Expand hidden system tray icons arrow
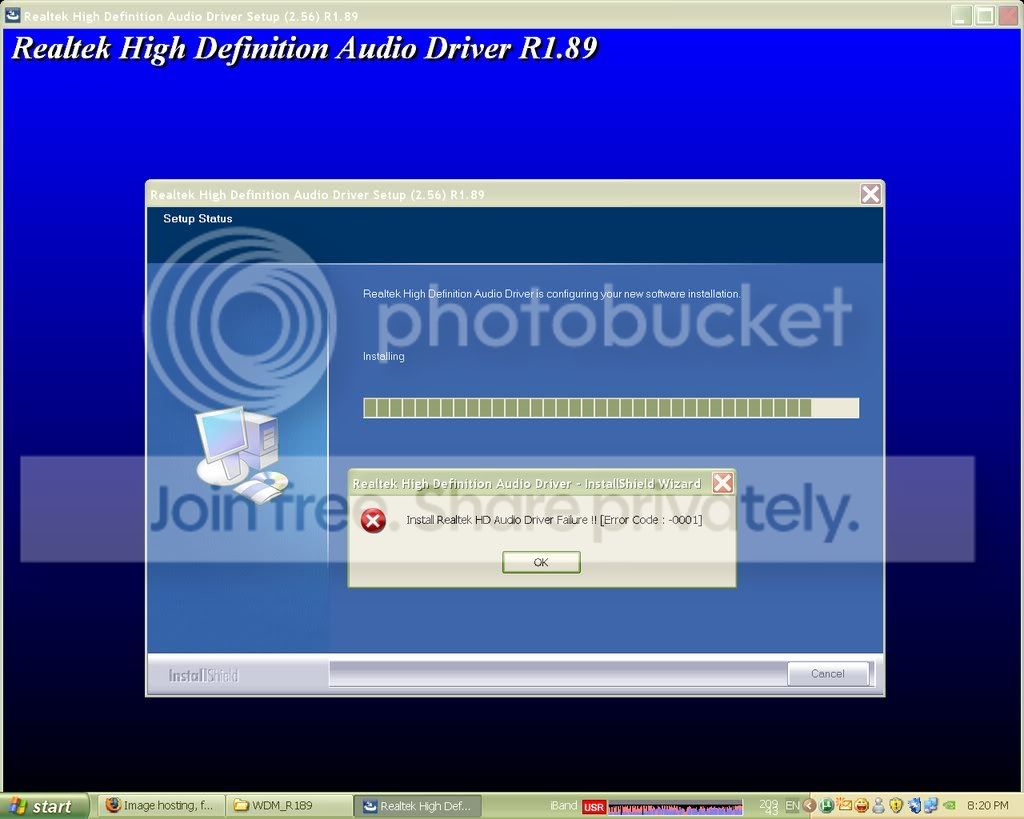The image size is (1024, 819). [810, 805]
